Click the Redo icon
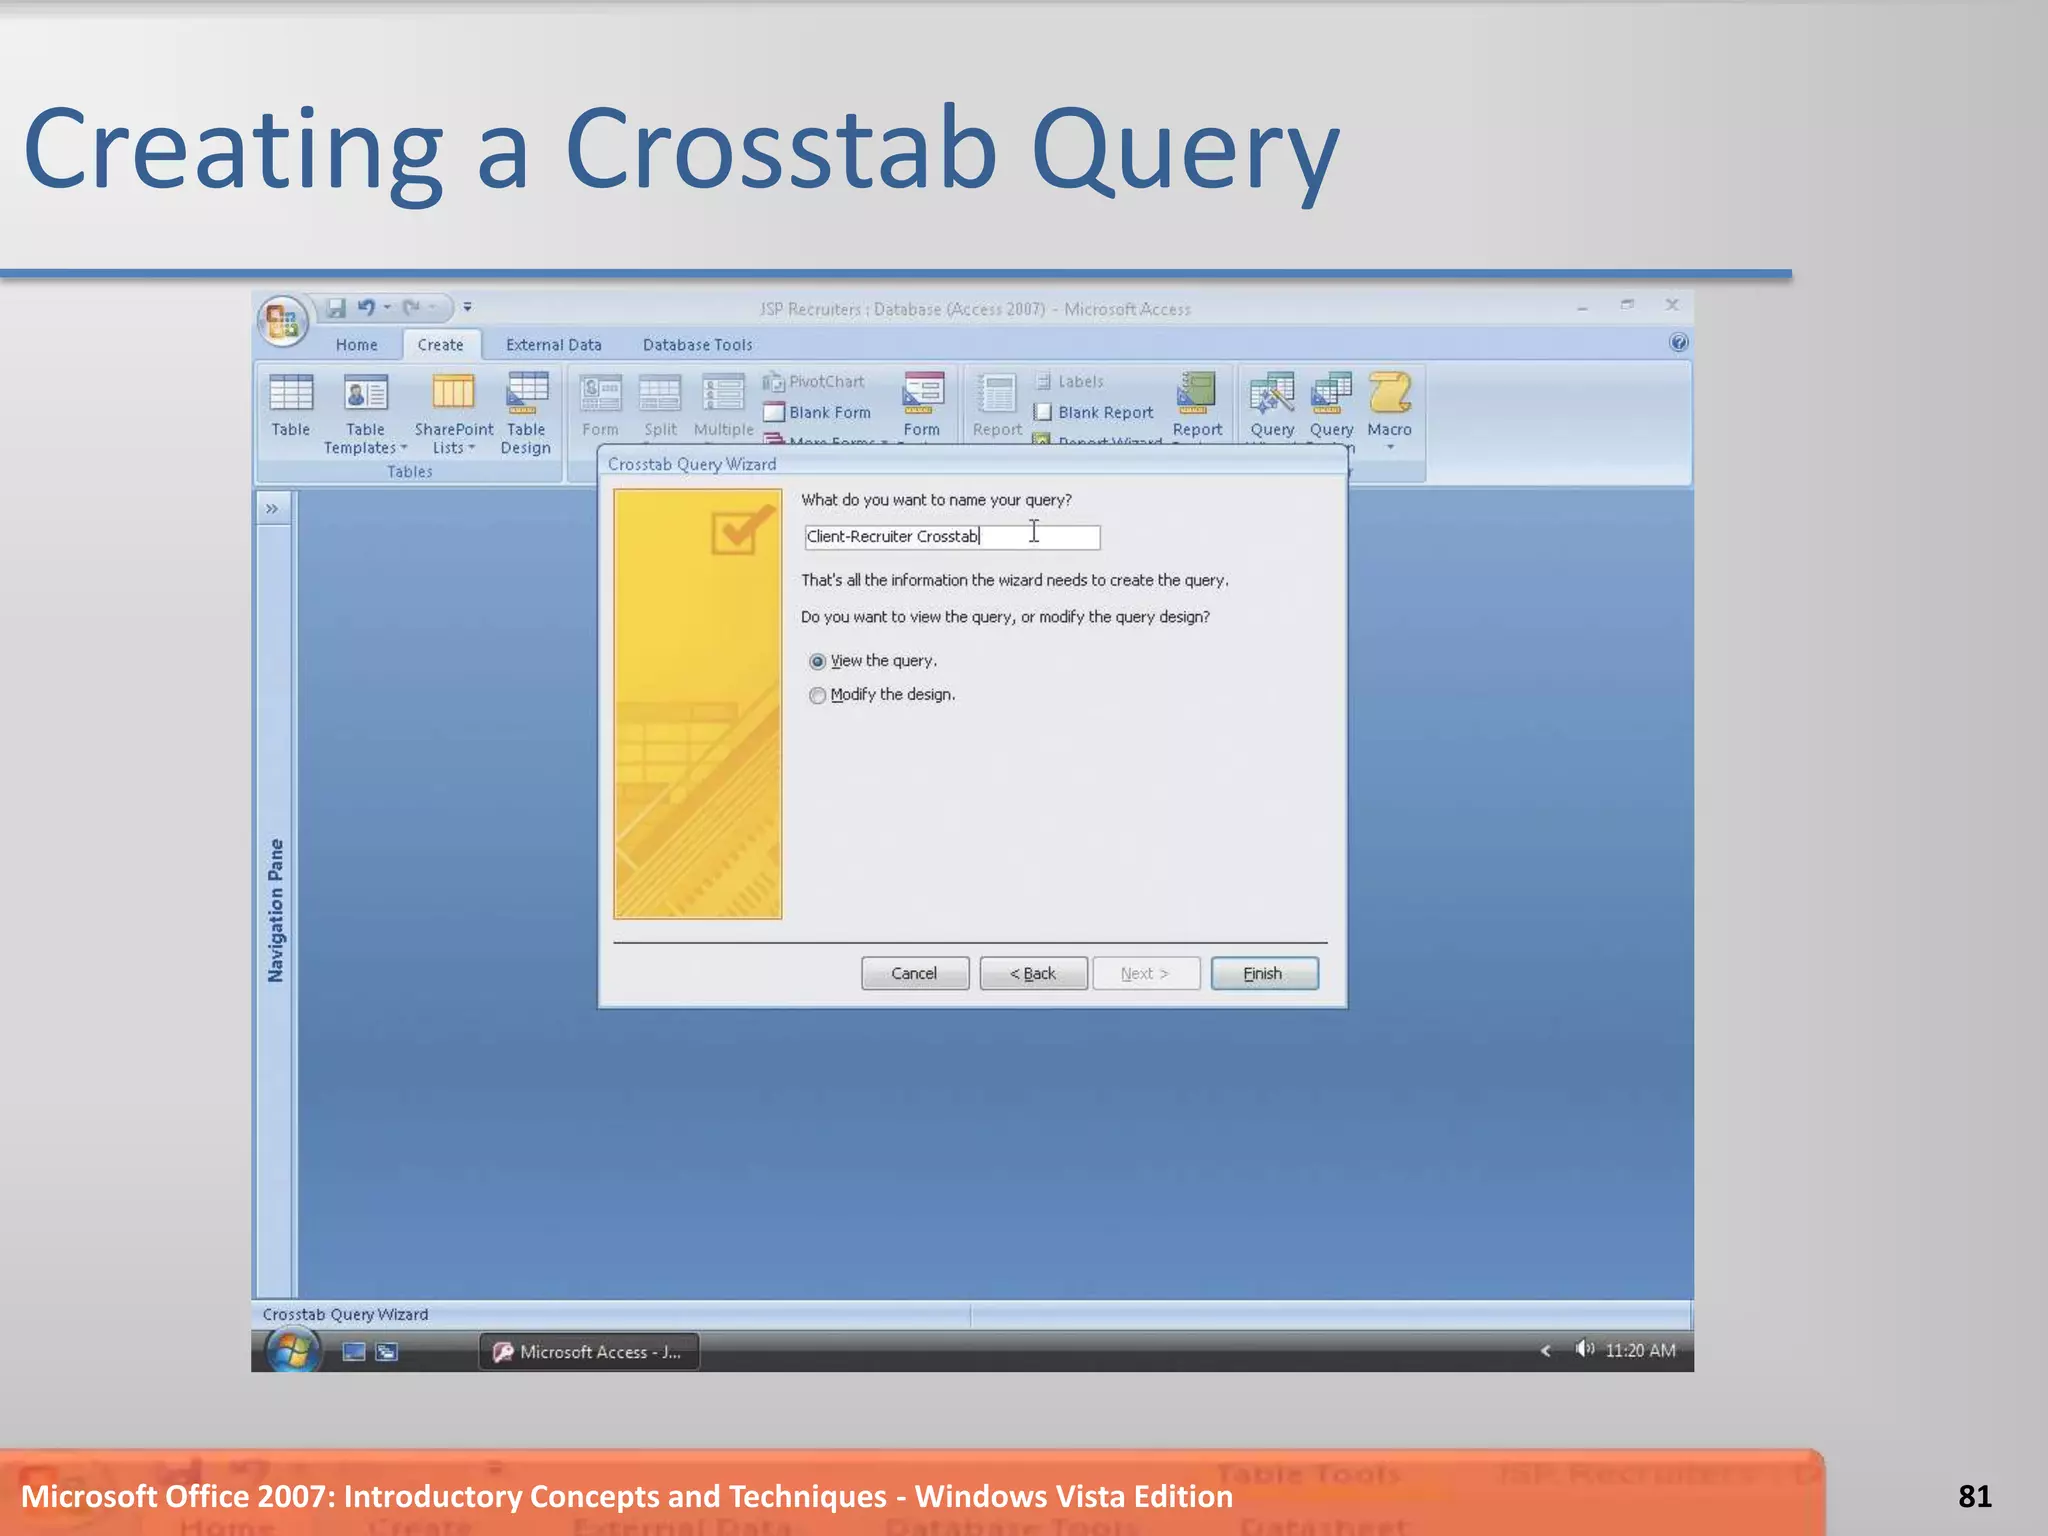The image size is (2048, 1536). point(411,308)
